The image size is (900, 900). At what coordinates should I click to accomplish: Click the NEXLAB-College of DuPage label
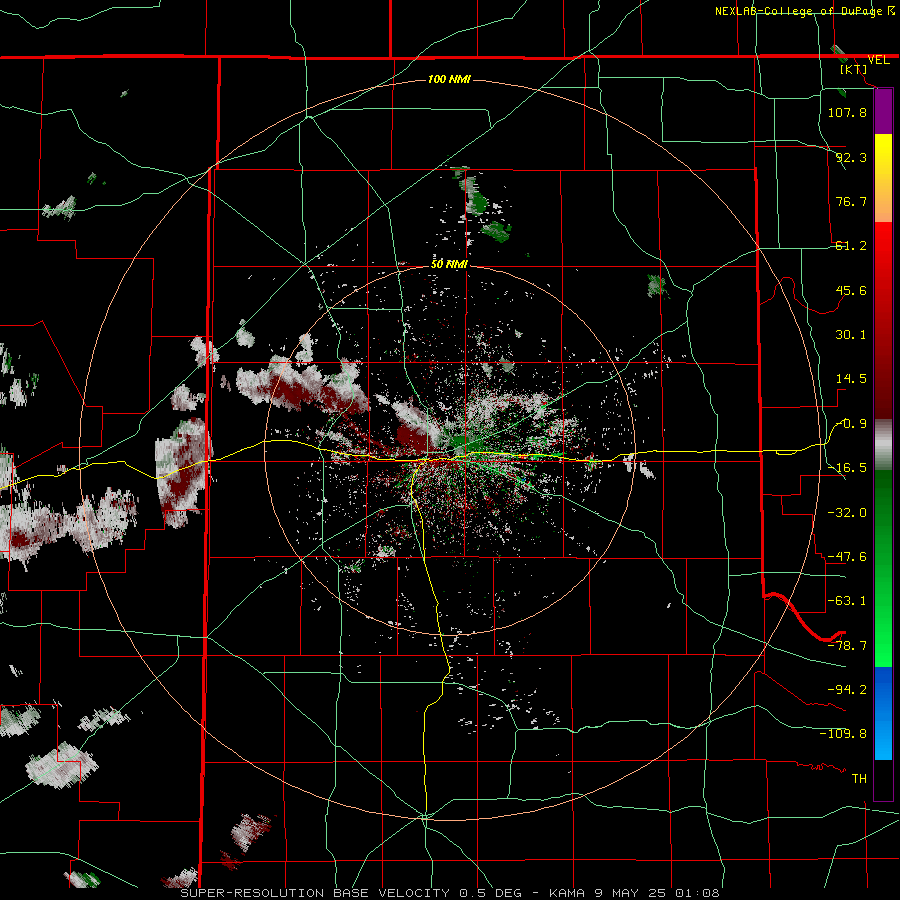(x=804, y=11)
